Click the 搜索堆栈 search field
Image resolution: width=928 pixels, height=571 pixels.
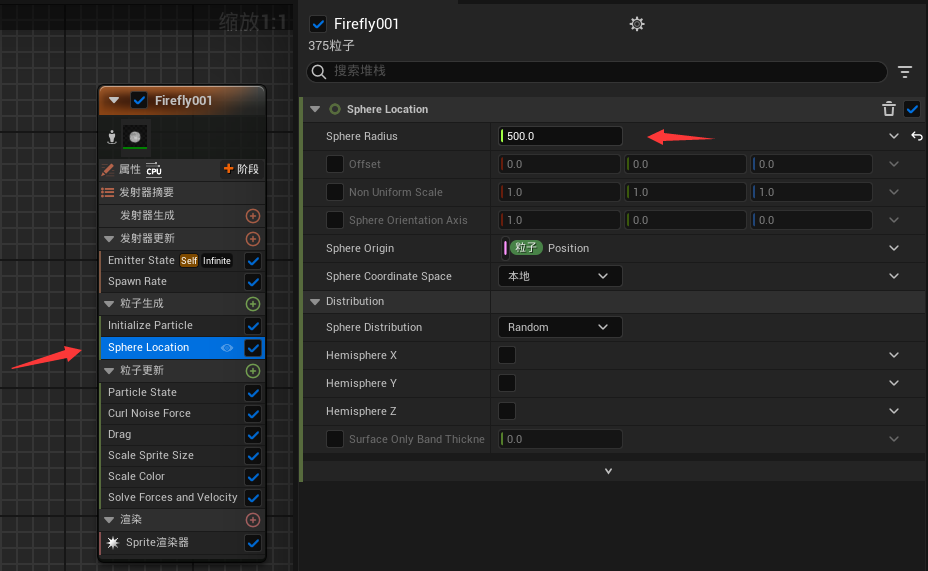[x=597, y=72]
